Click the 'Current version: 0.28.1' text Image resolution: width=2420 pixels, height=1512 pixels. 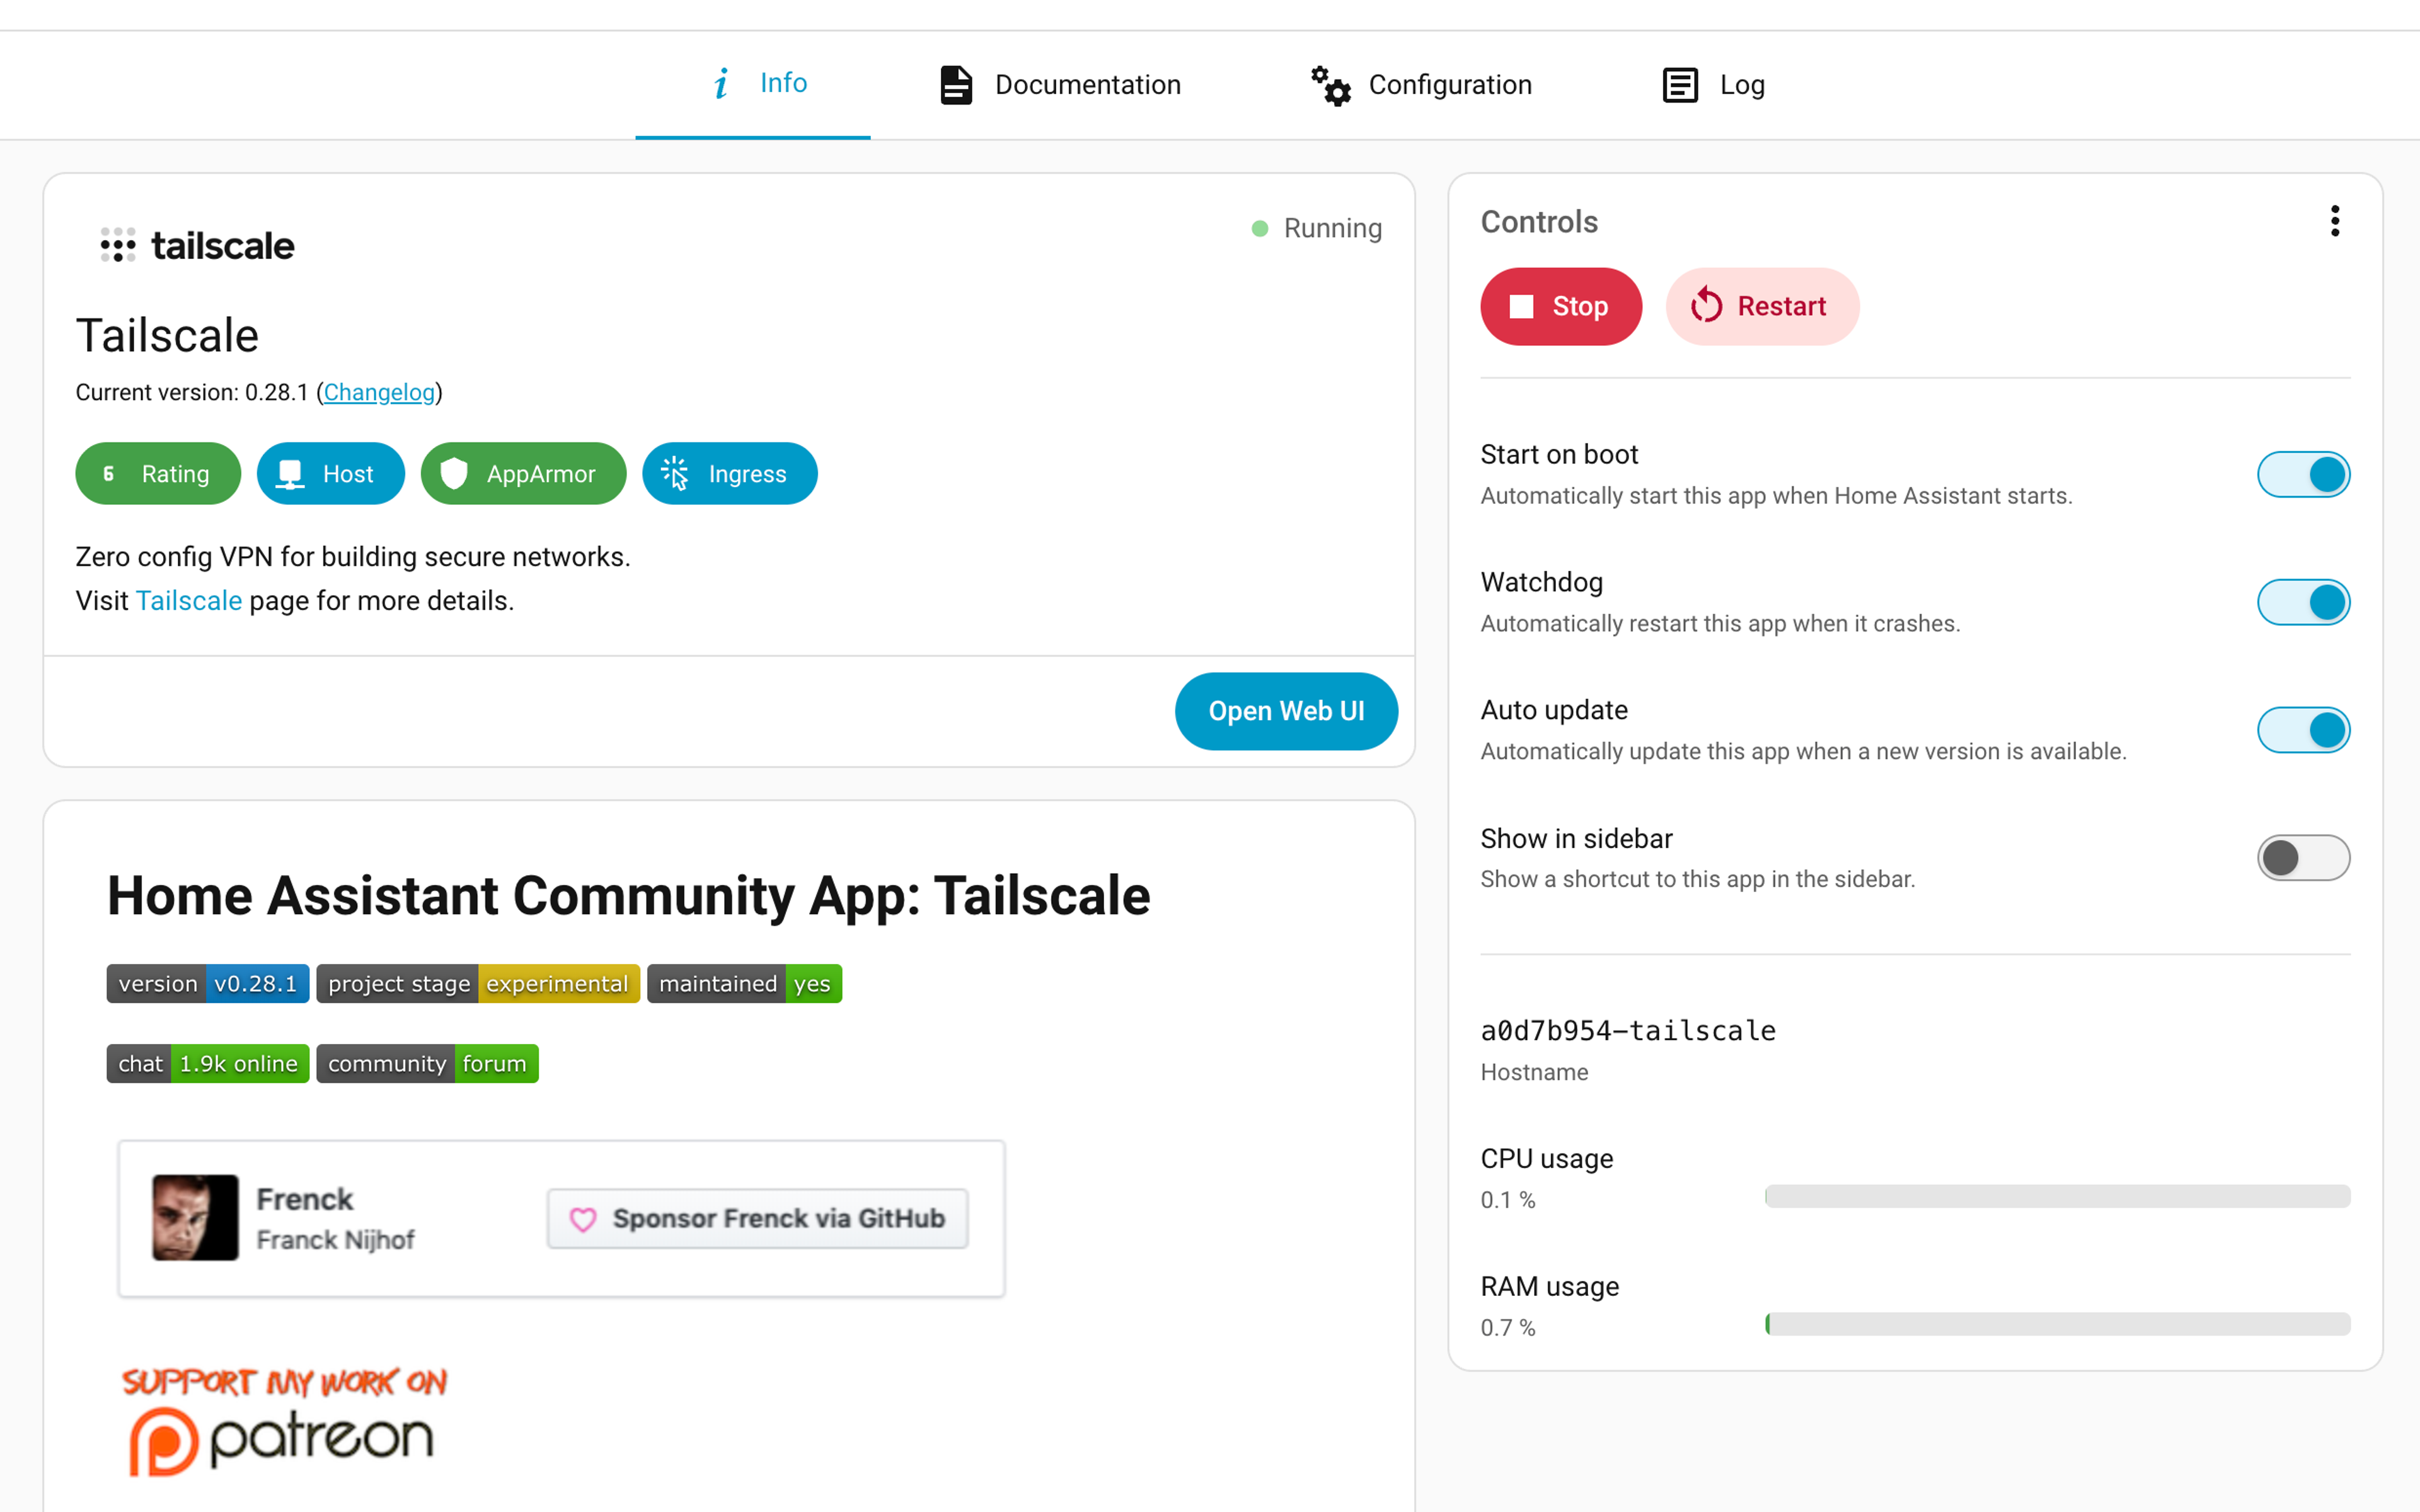(x=192, y=392)
